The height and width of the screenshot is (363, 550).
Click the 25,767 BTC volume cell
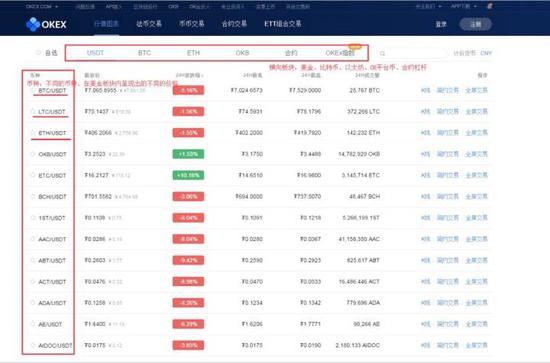[x=364, y=90]
